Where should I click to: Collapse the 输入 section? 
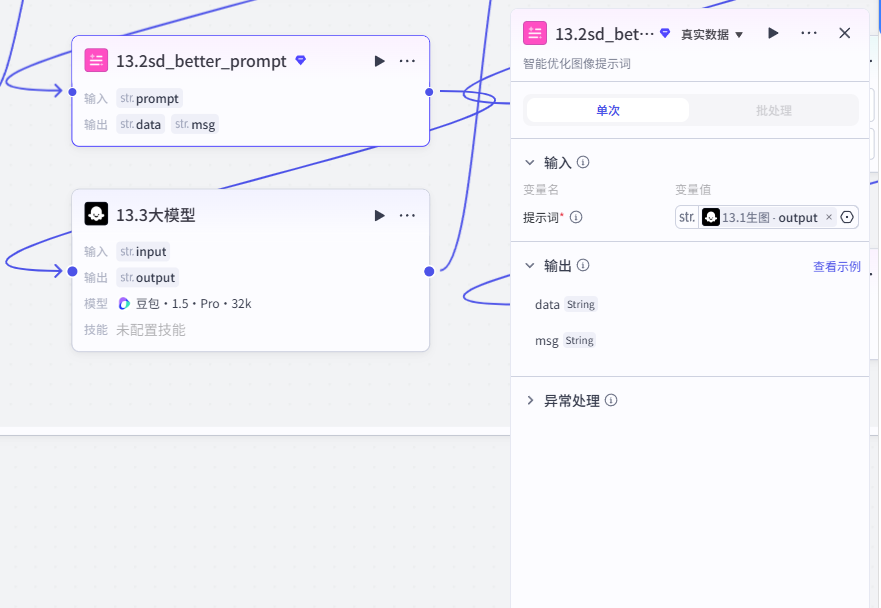pyautogui.click(x=529, y=162)
